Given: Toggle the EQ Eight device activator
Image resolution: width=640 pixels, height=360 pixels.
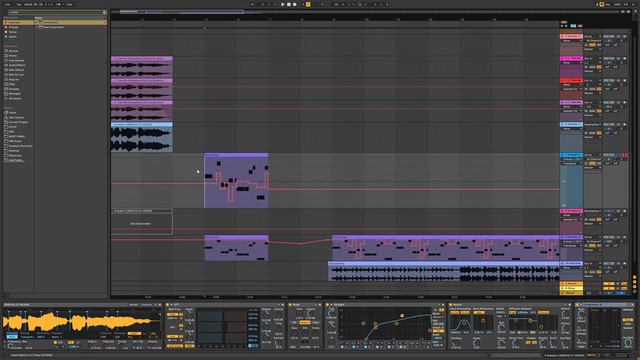Looking at the screenshot, I should pos(327,304).
